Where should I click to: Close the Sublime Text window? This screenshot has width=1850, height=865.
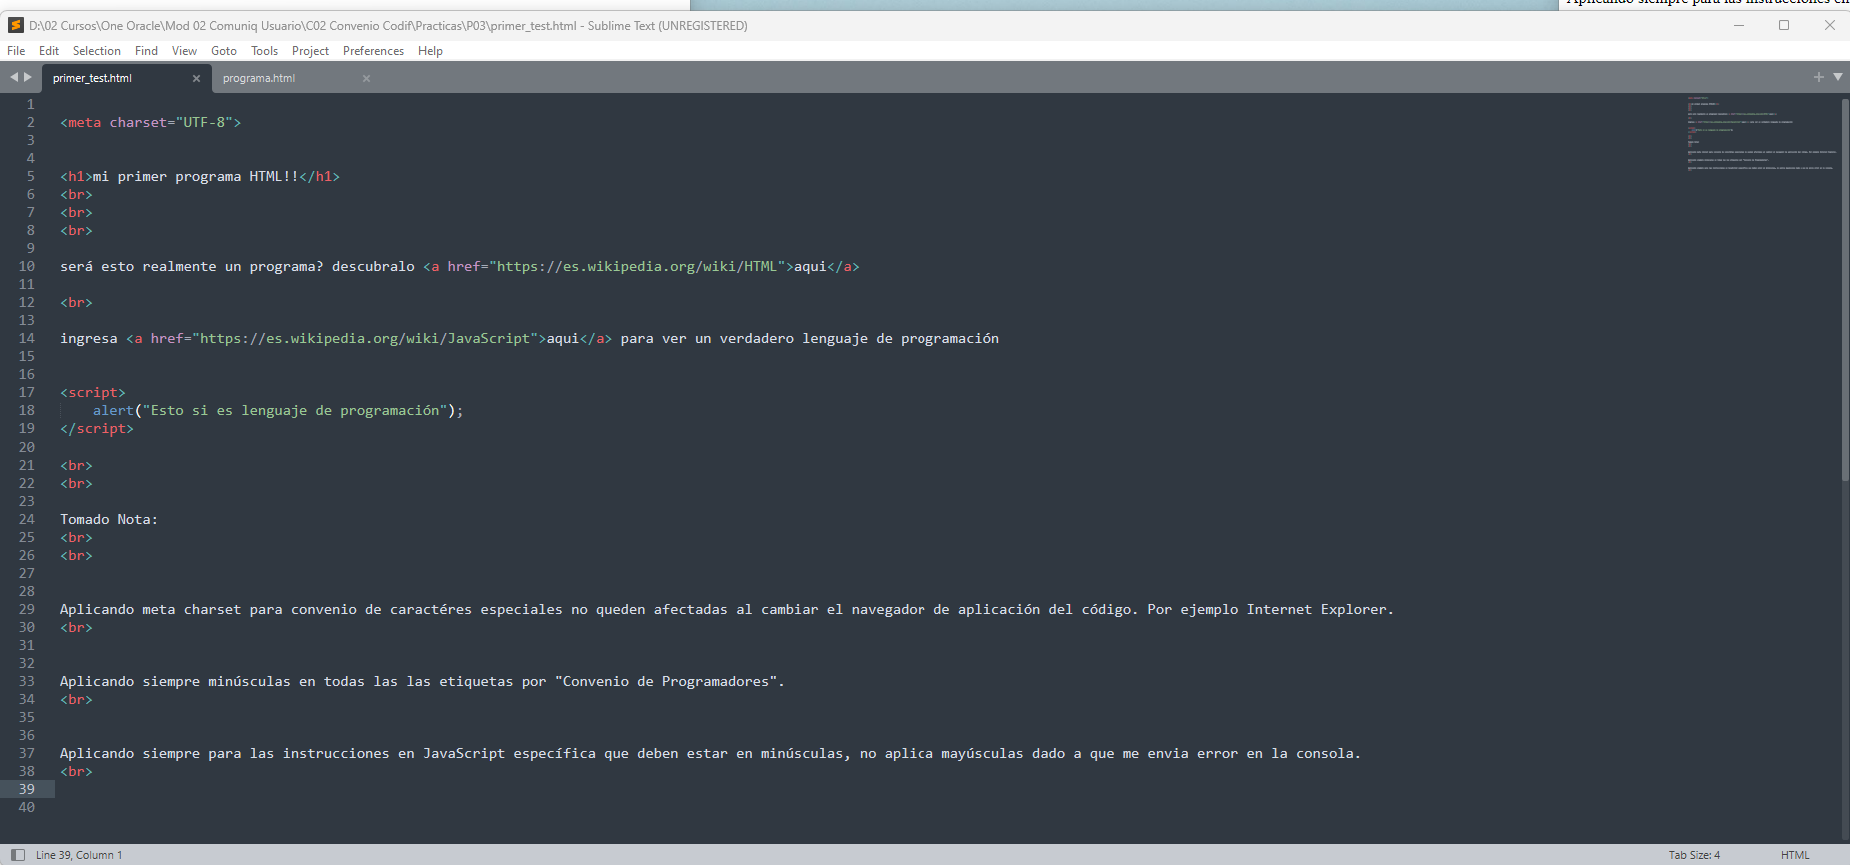[1829, 25]
